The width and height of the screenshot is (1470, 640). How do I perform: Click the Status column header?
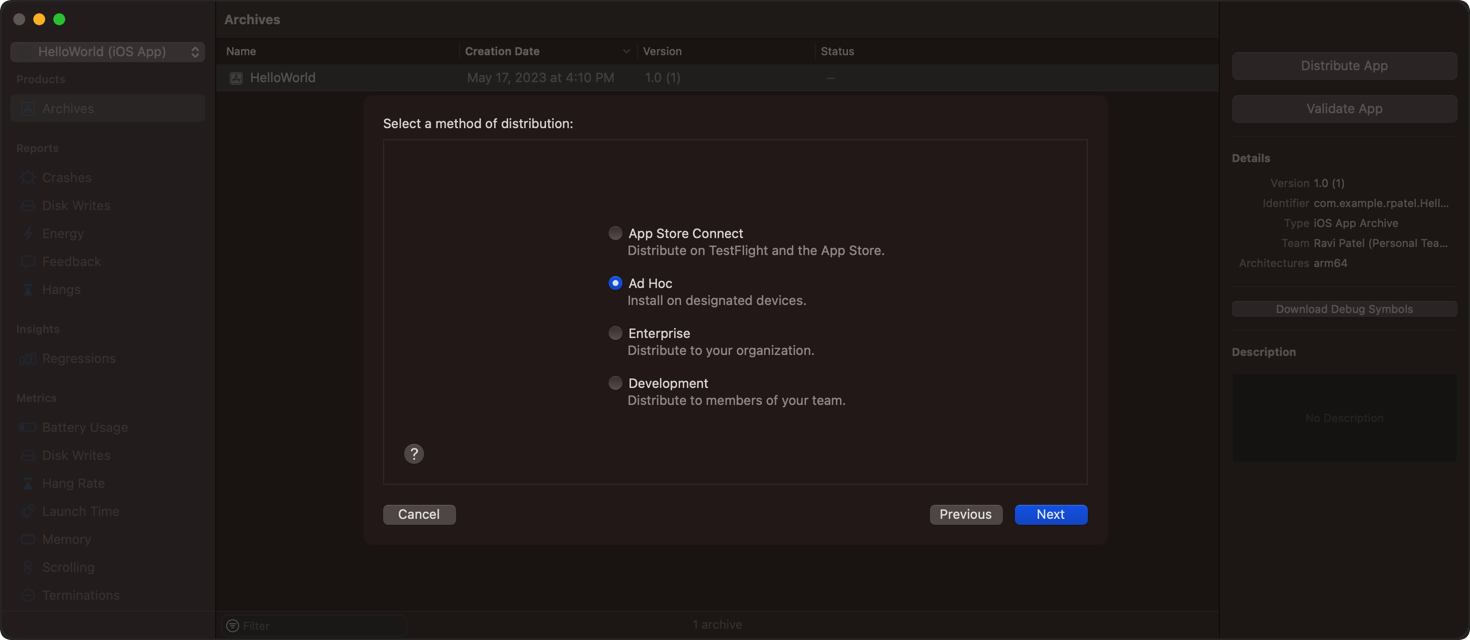pos(838,51)
